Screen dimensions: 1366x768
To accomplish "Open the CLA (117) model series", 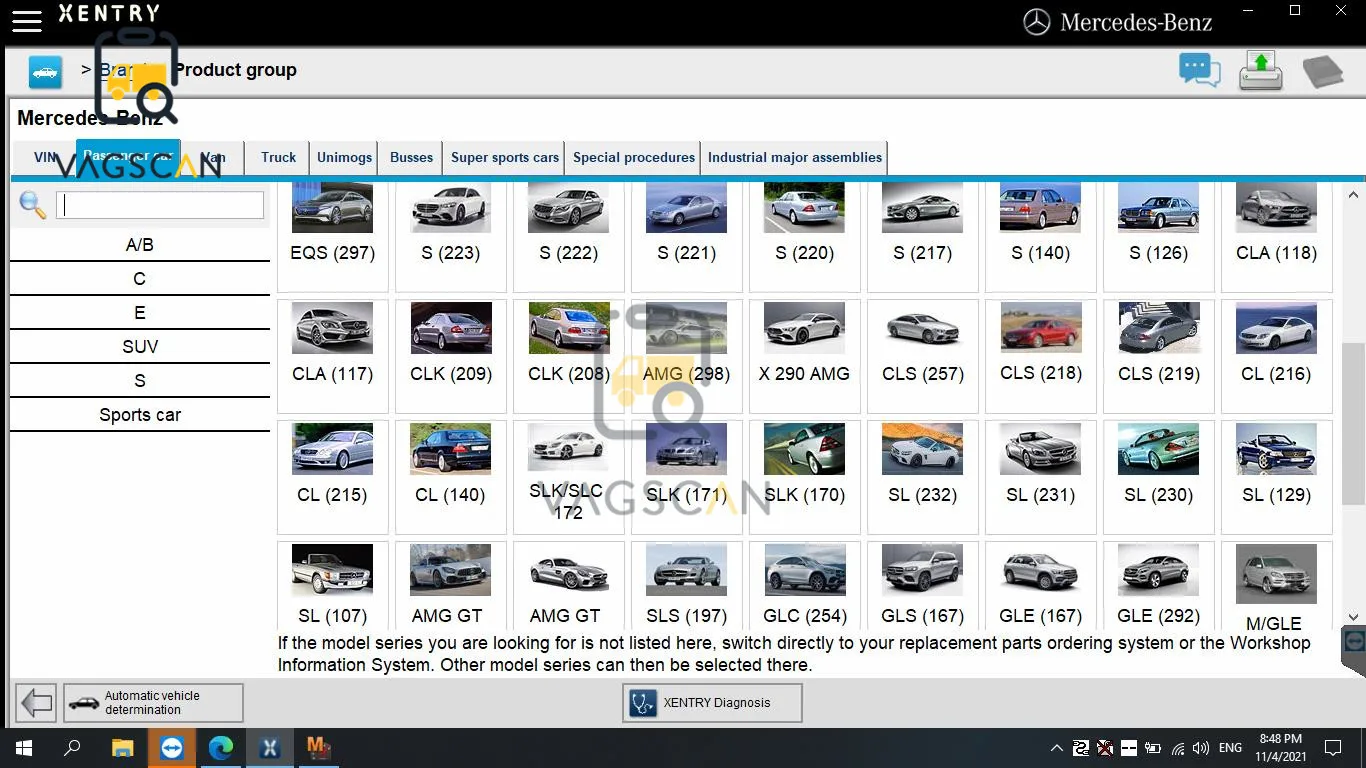I will pos(333,356).
